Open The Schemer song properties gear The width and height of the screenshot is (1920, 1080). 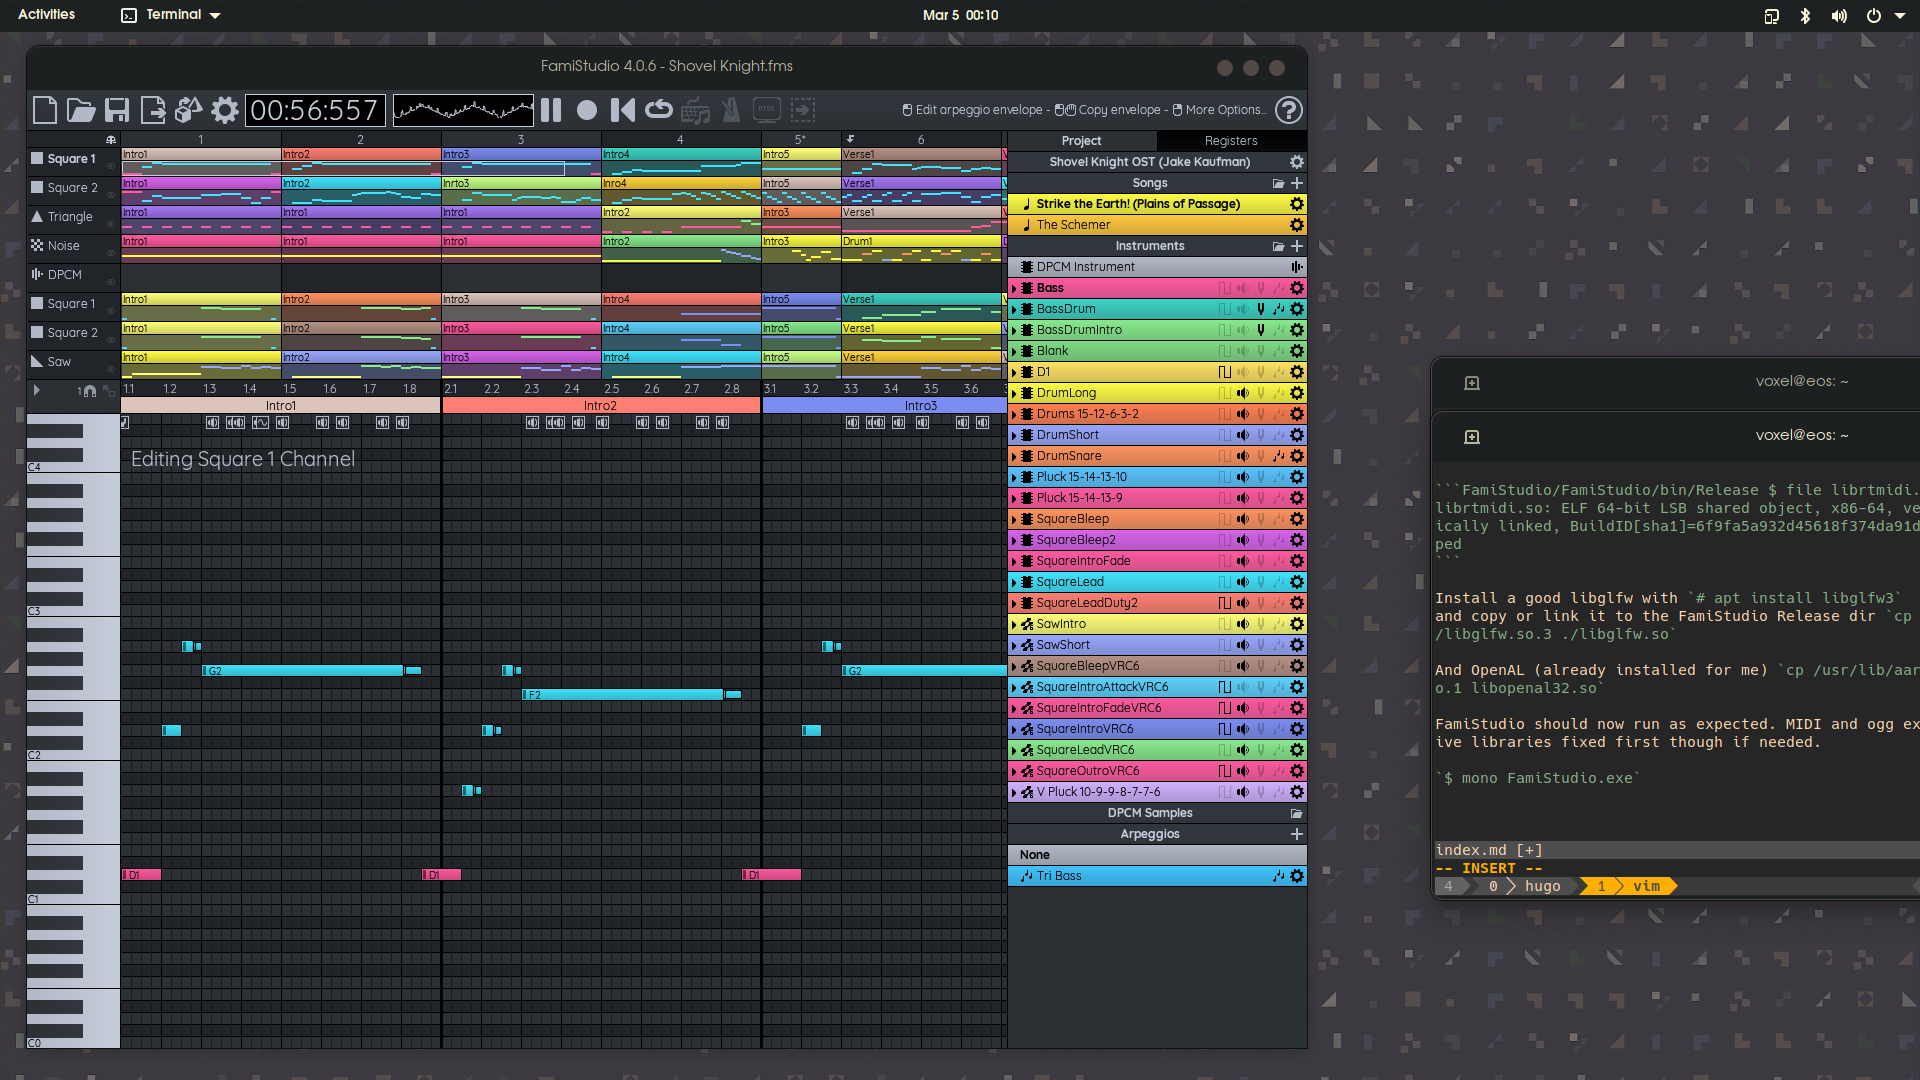click(x=1297, y=225)
